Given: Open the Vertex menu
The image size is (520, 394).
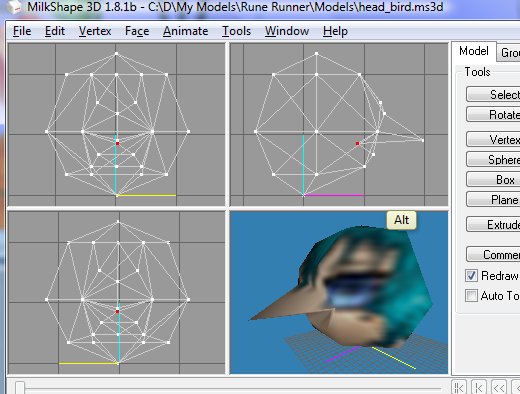Looking at the screenshot, I should click(x=95, y=31).
